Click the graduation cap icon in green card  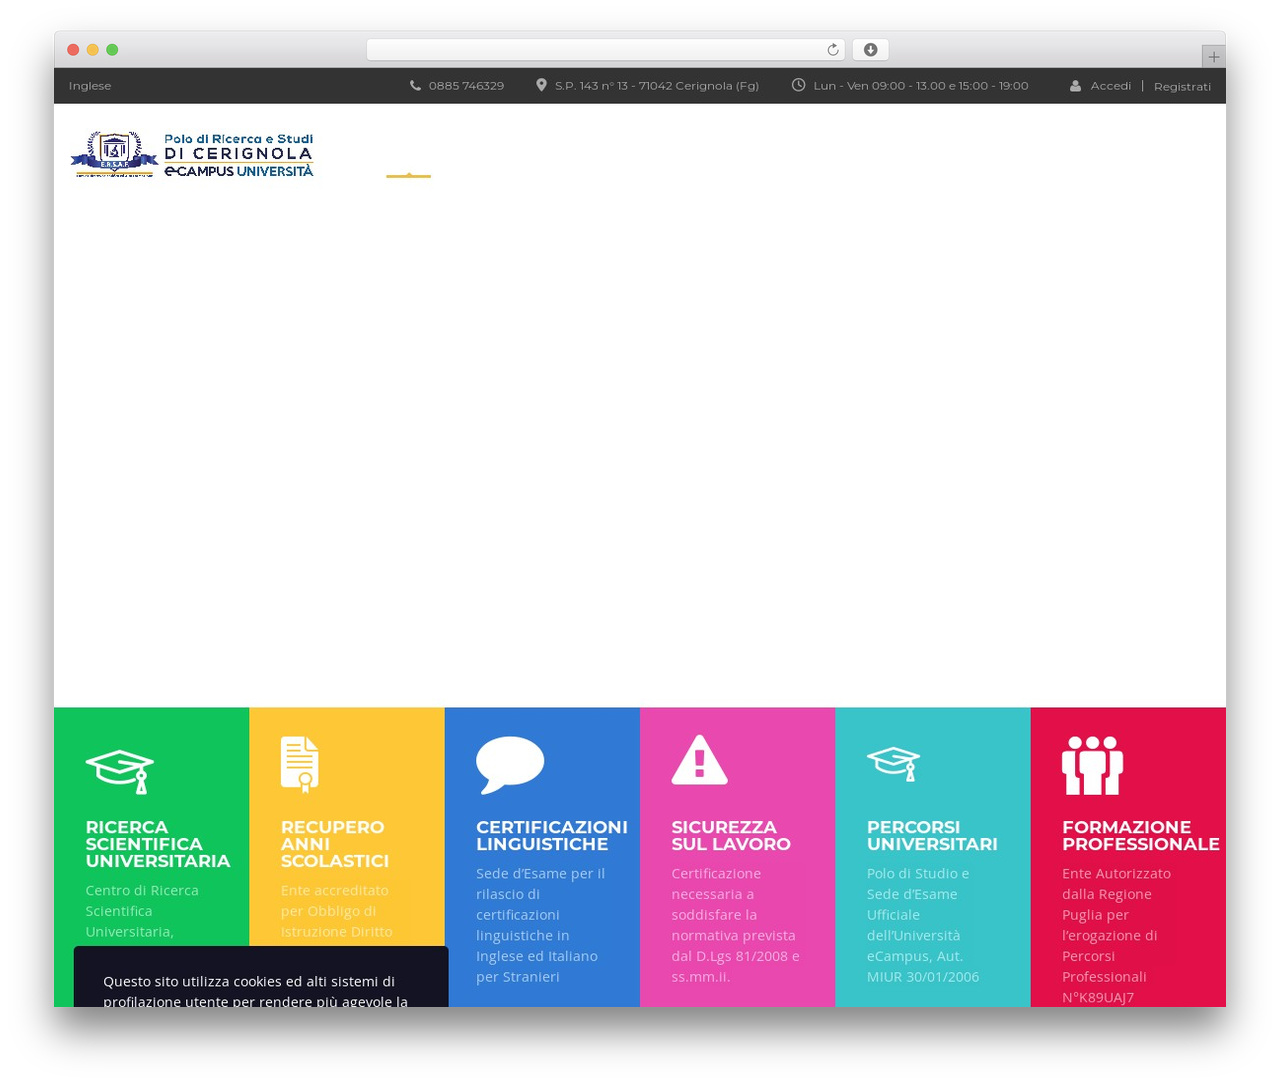point(120,771)
